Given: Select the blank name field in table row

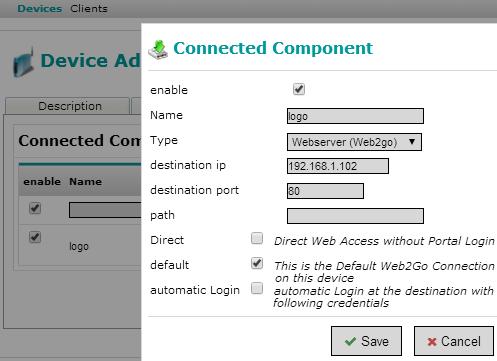Looking at the screenshot, I should [105, 210].
